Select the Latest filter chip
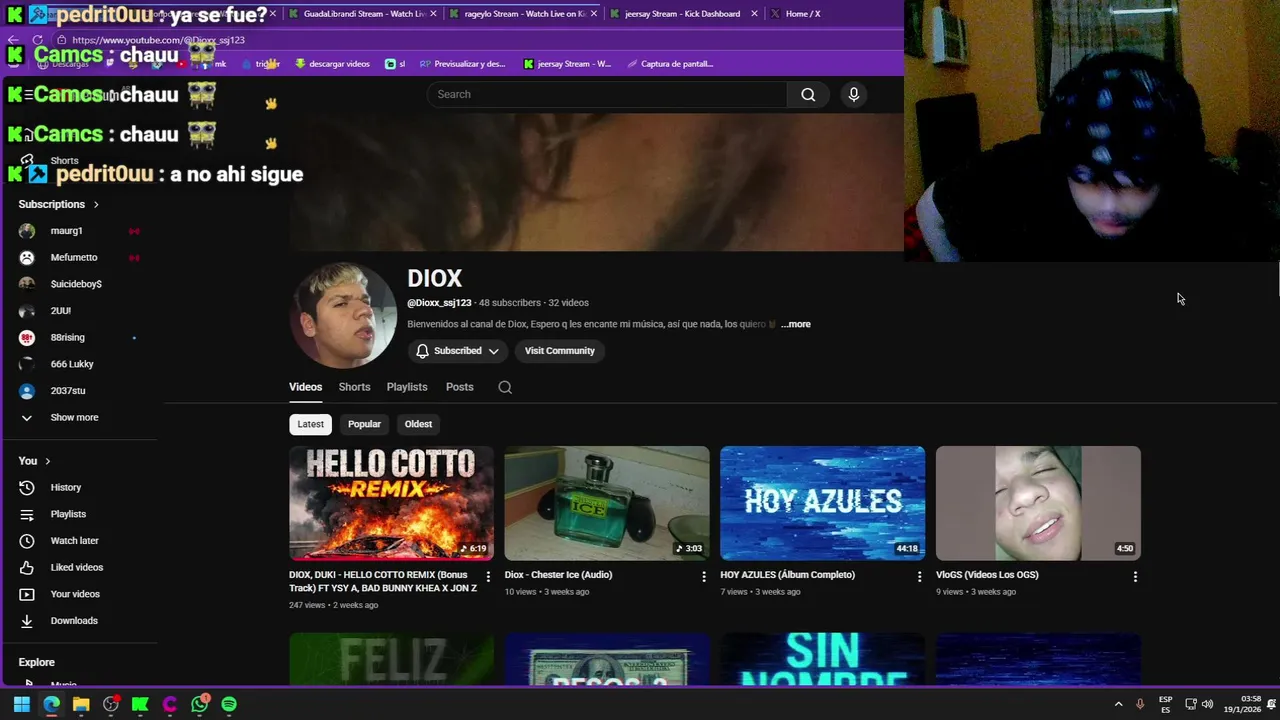Viewport: 1280px width, 720px height. [310, 424]
